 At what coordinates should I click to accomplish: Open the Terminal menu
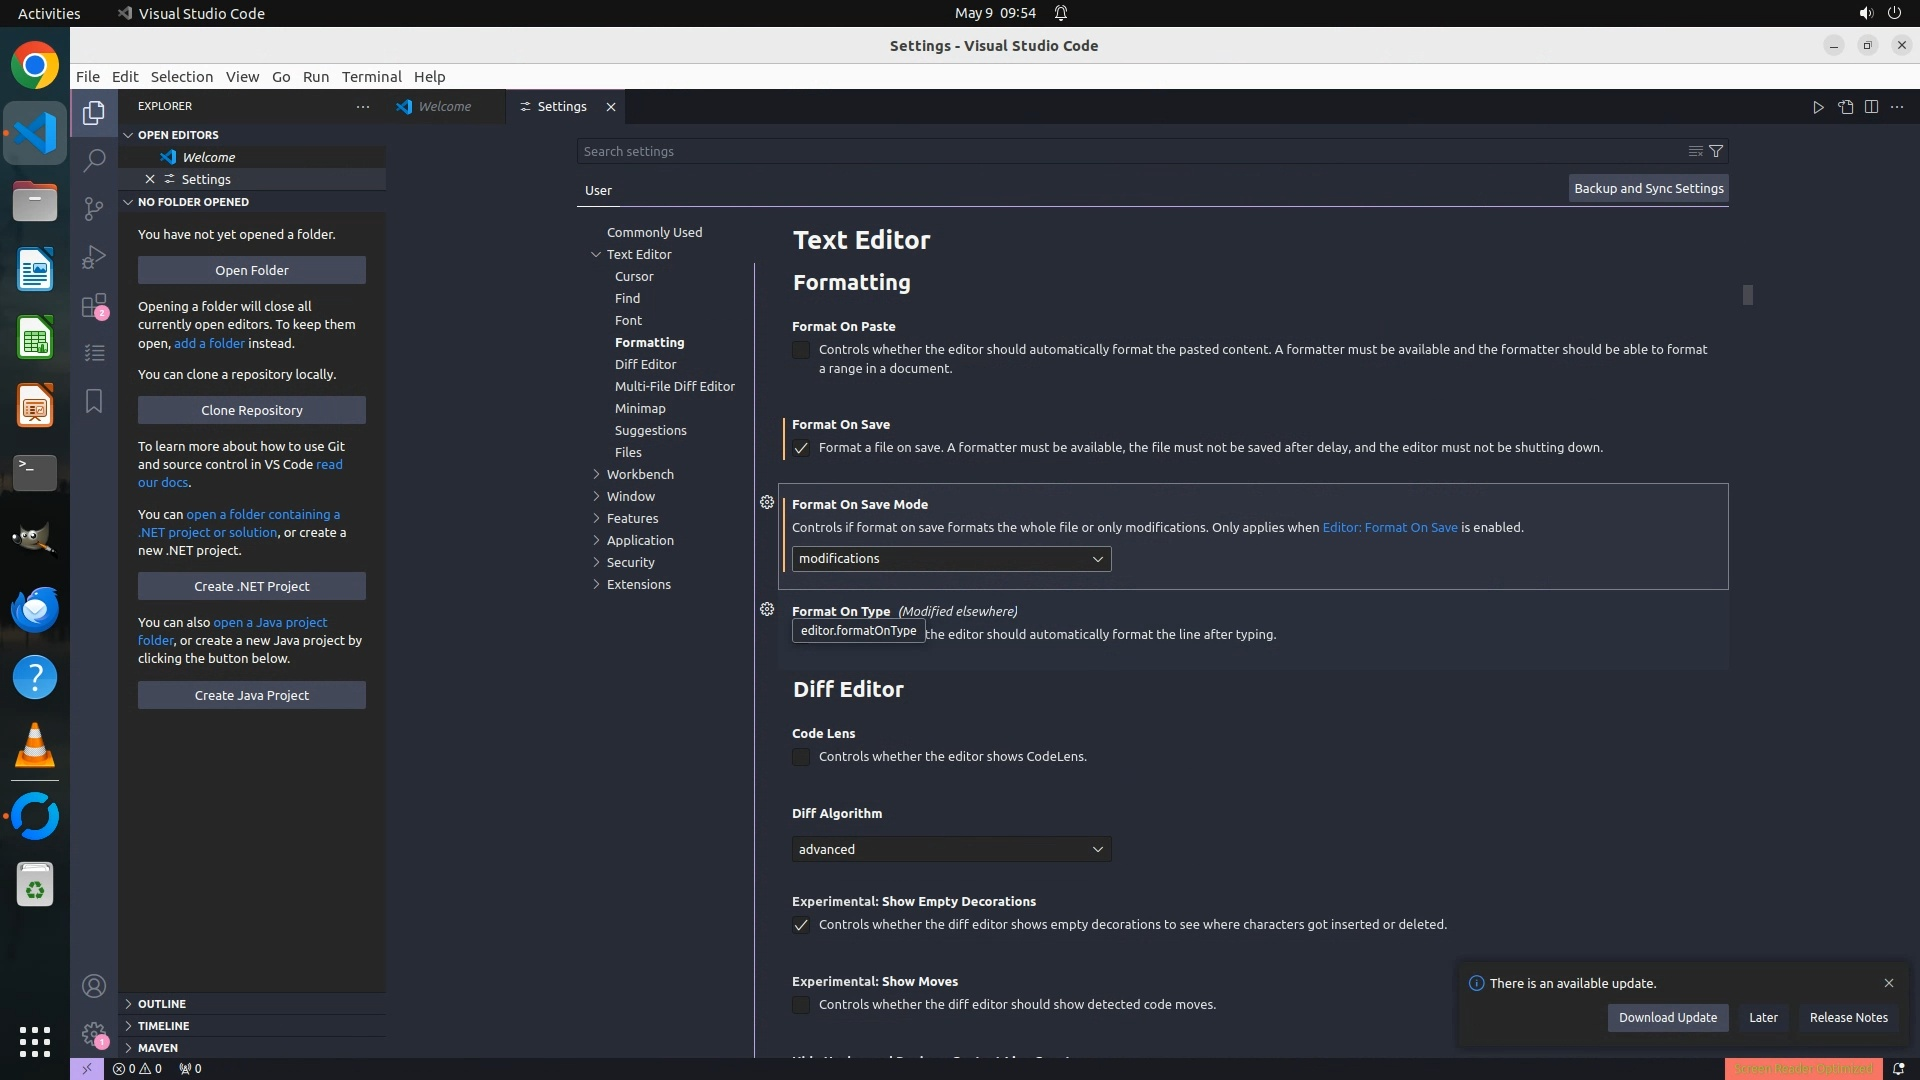pyautogui.click(x=371, y=77)
